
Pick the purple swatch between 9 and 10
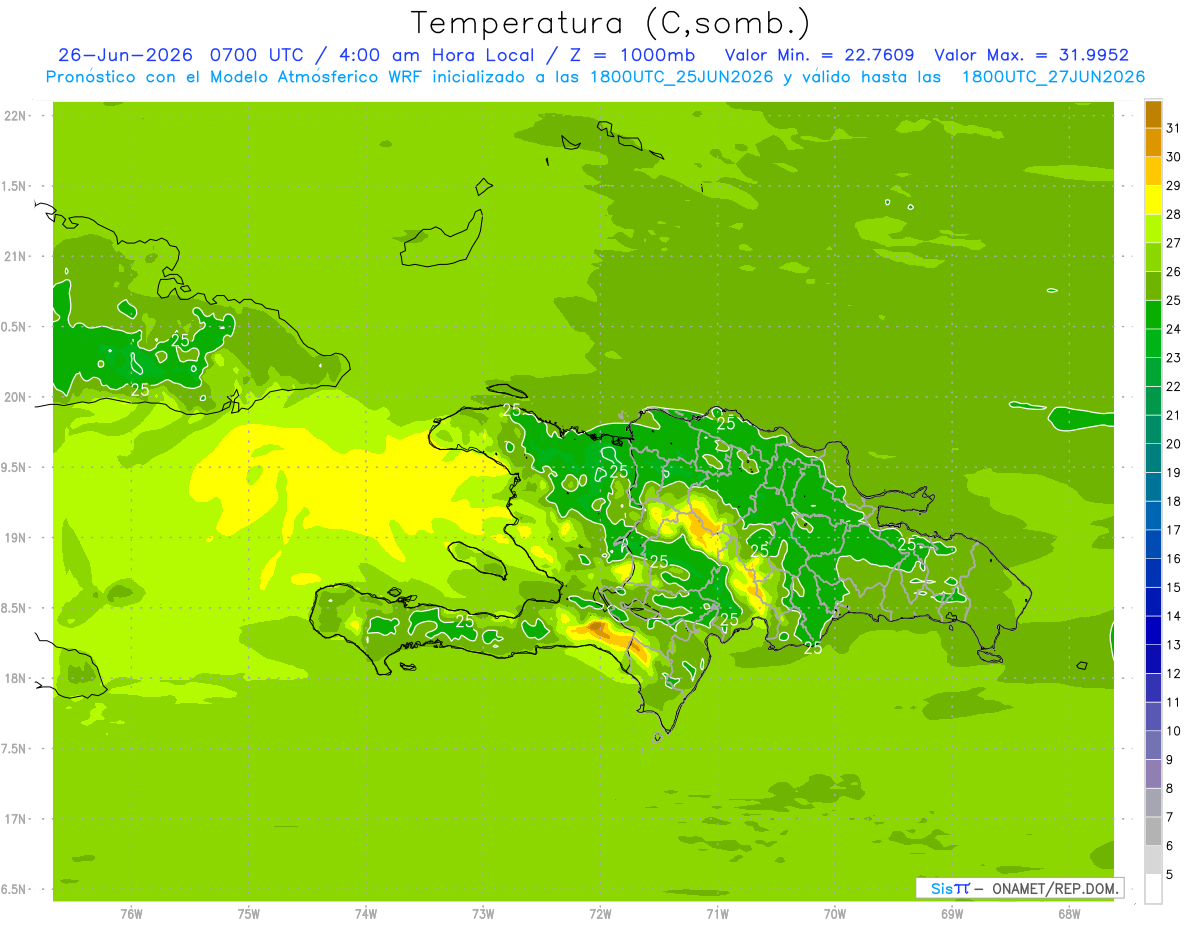(x=1153, y=745)
